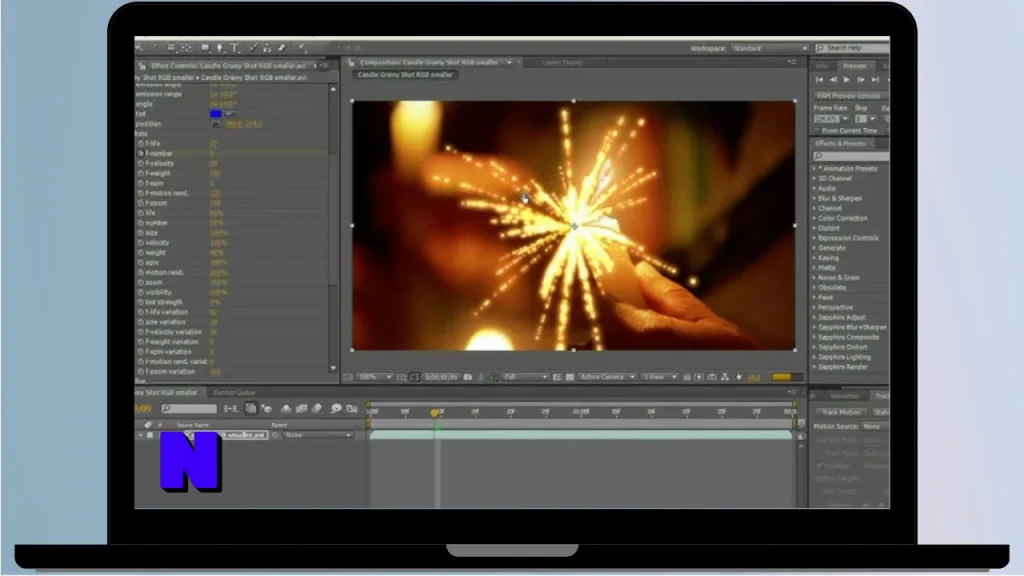Toggle transparency grid icon below viewer

(570, 377)
